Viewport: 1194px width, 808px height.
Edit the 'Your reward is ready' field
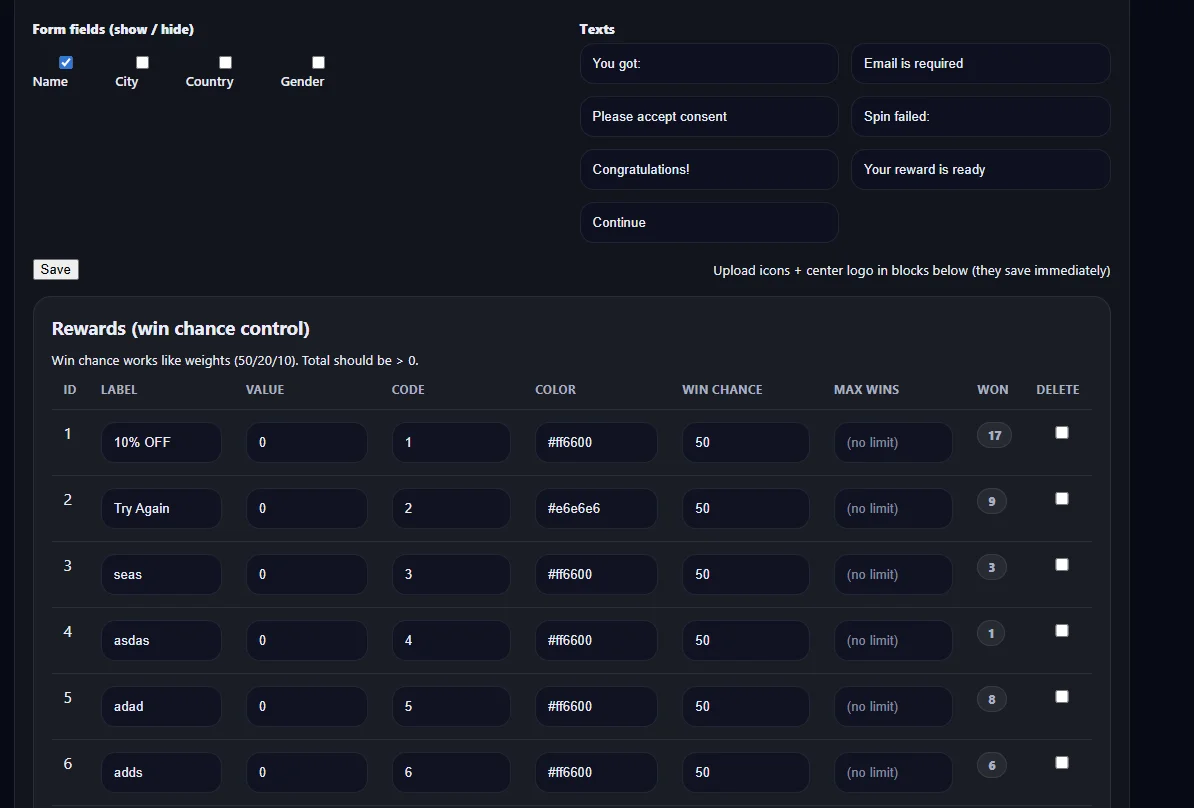(x=980, y=169)
